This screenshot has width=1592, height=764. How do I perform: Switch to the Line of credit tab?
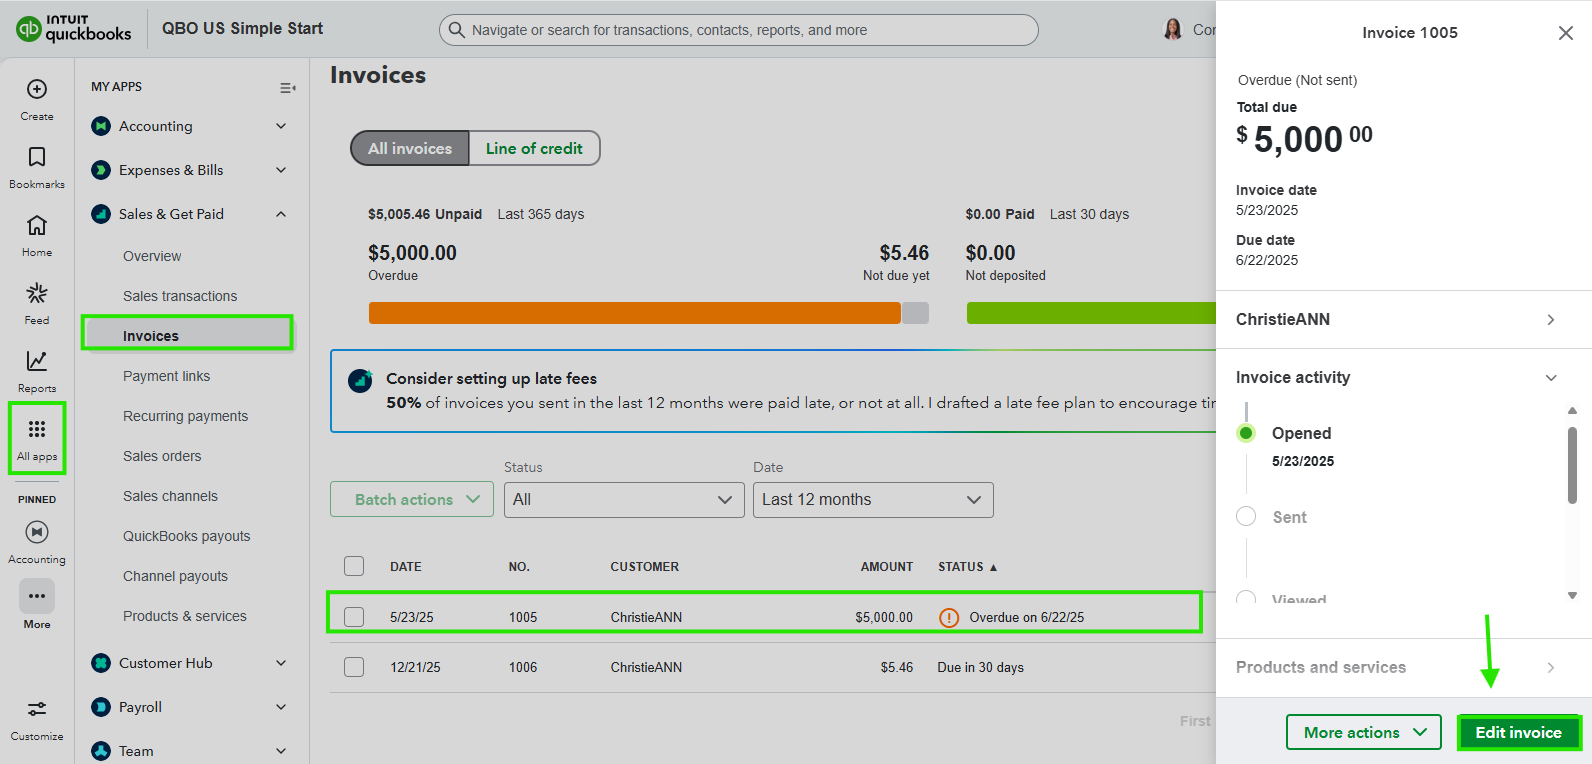click(x=534, y=148)
